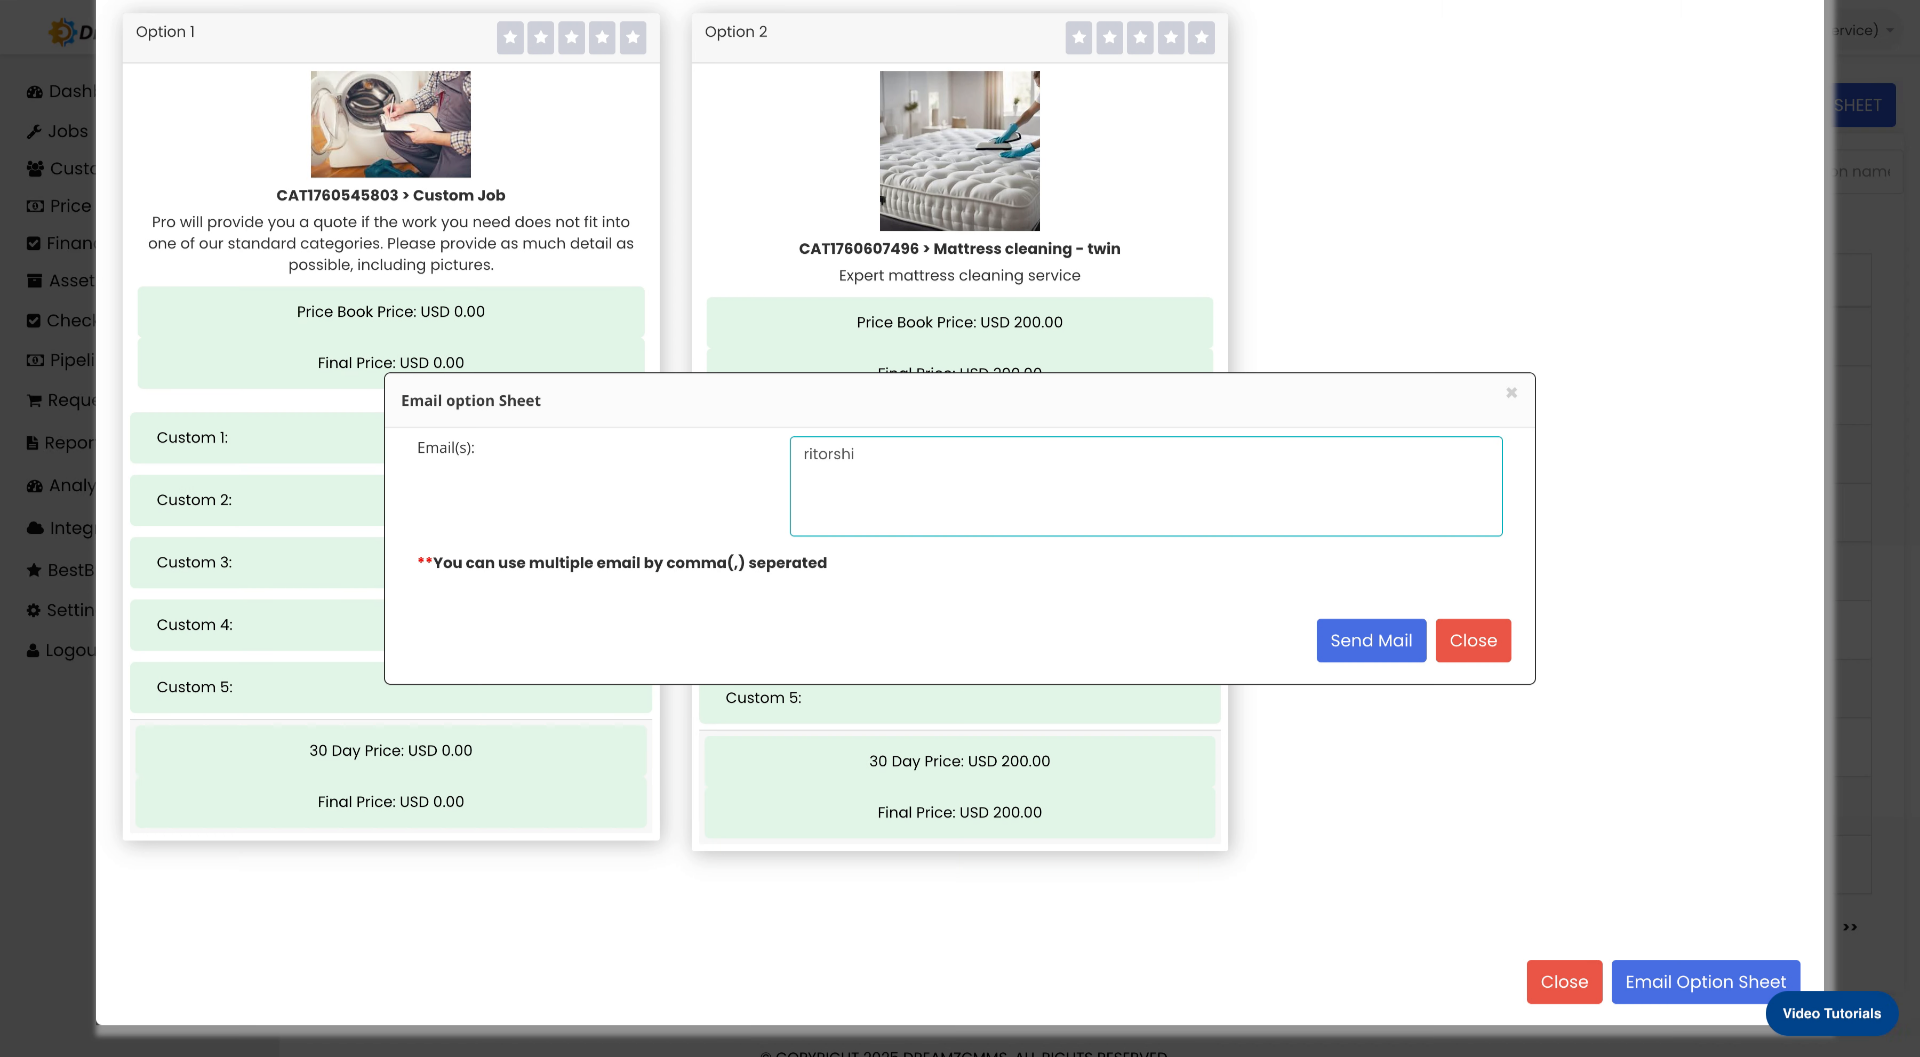Screen dimensions: 1920x1057
Task: Click Option 1 30 Day Price USD 0.00
Action: pos(391,751)
